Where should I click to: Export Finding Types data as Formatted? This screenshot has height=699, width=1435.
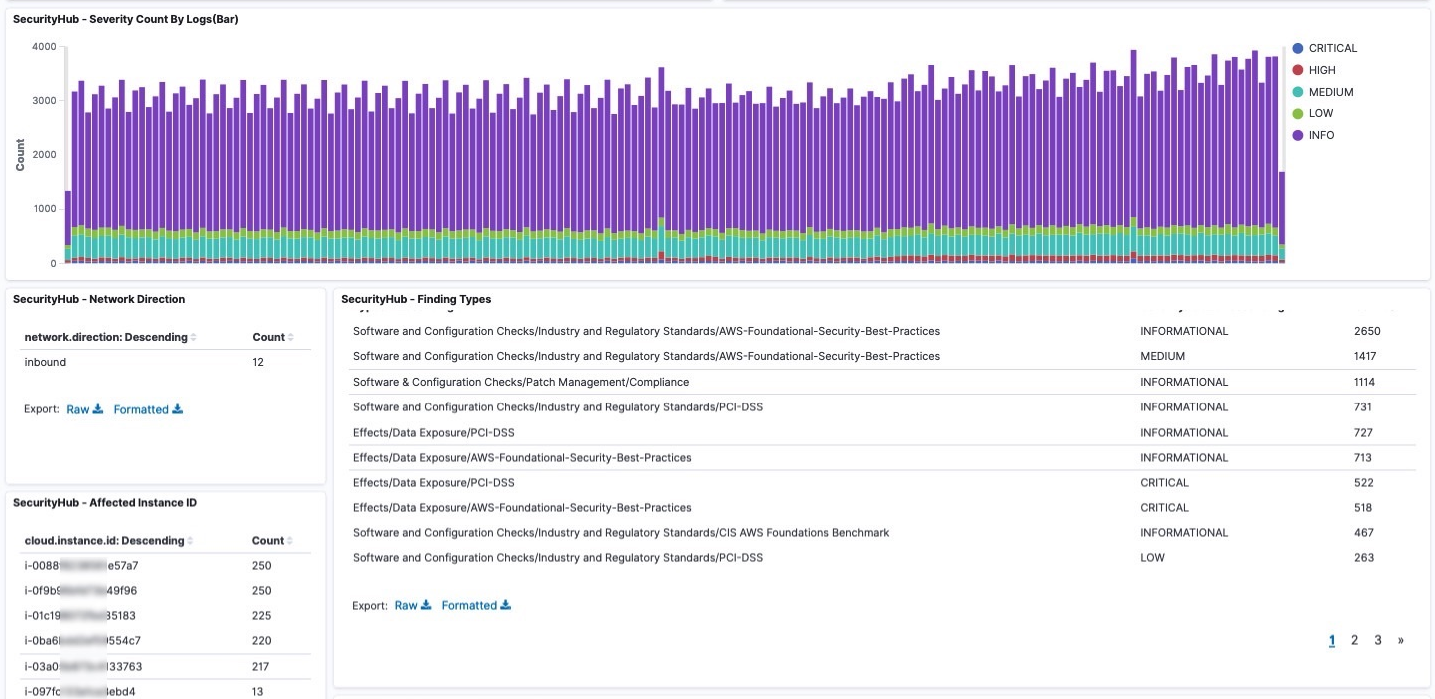click(x=476, y=605)
